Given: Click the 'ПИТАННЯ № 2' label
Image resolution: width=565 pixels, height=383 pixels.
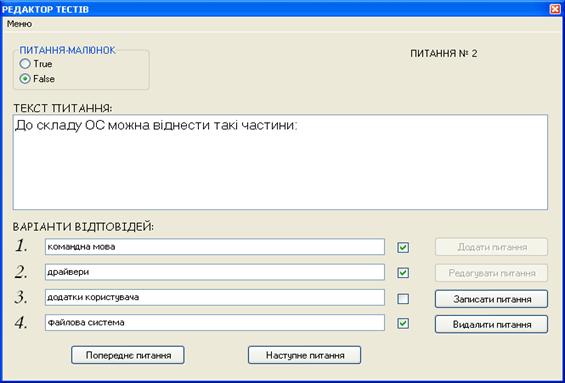Looking at the screenshot, I should (444, 54).
